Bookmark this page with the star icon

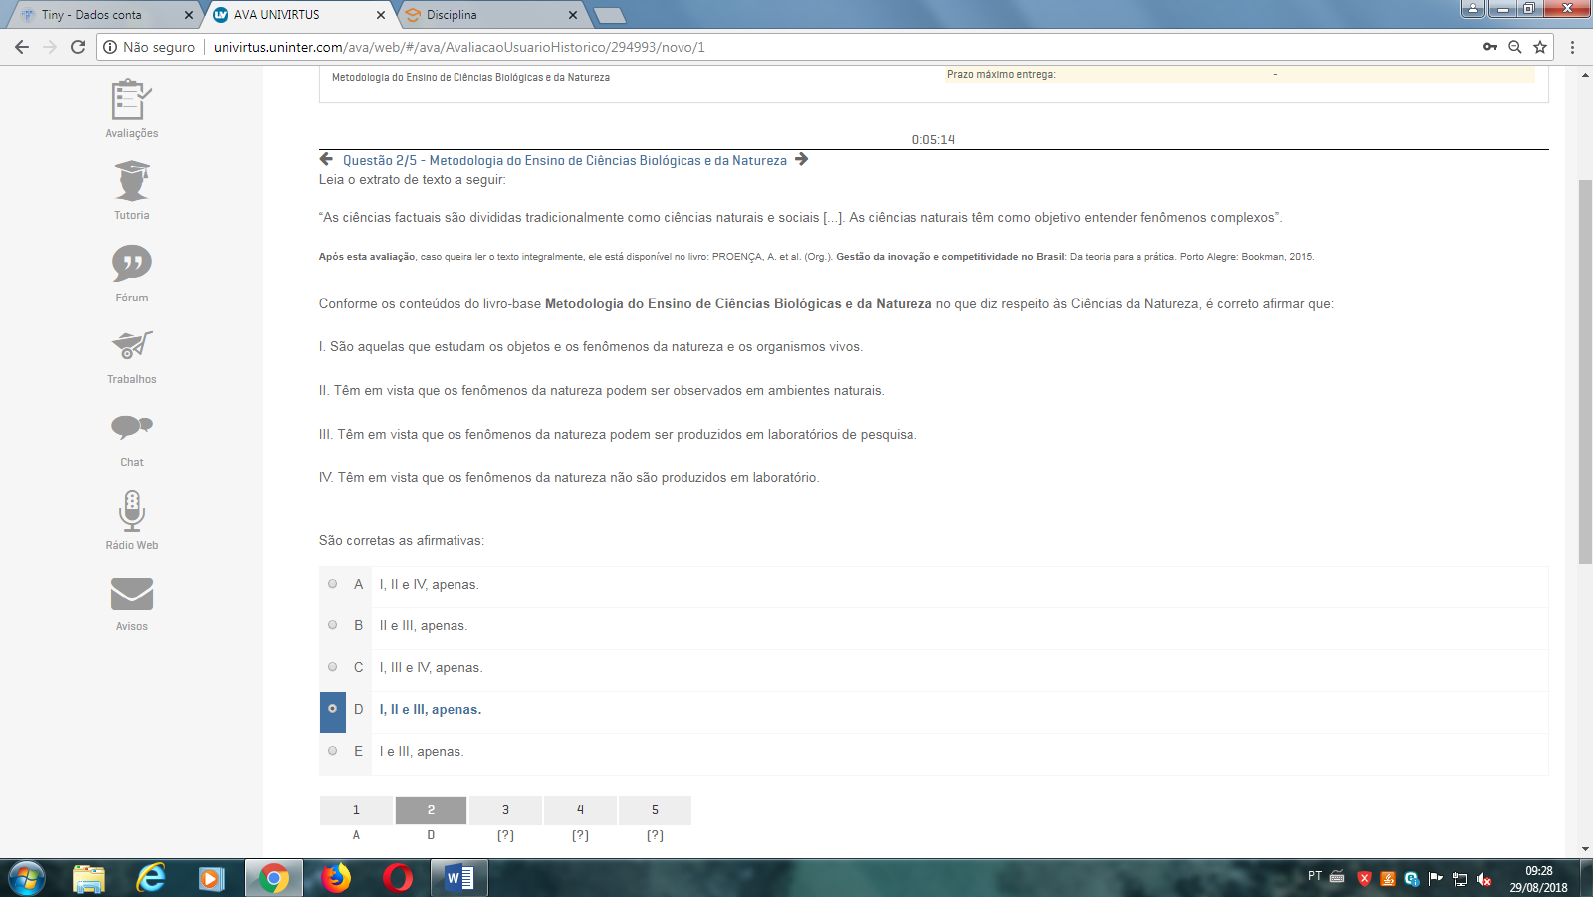1540,47
